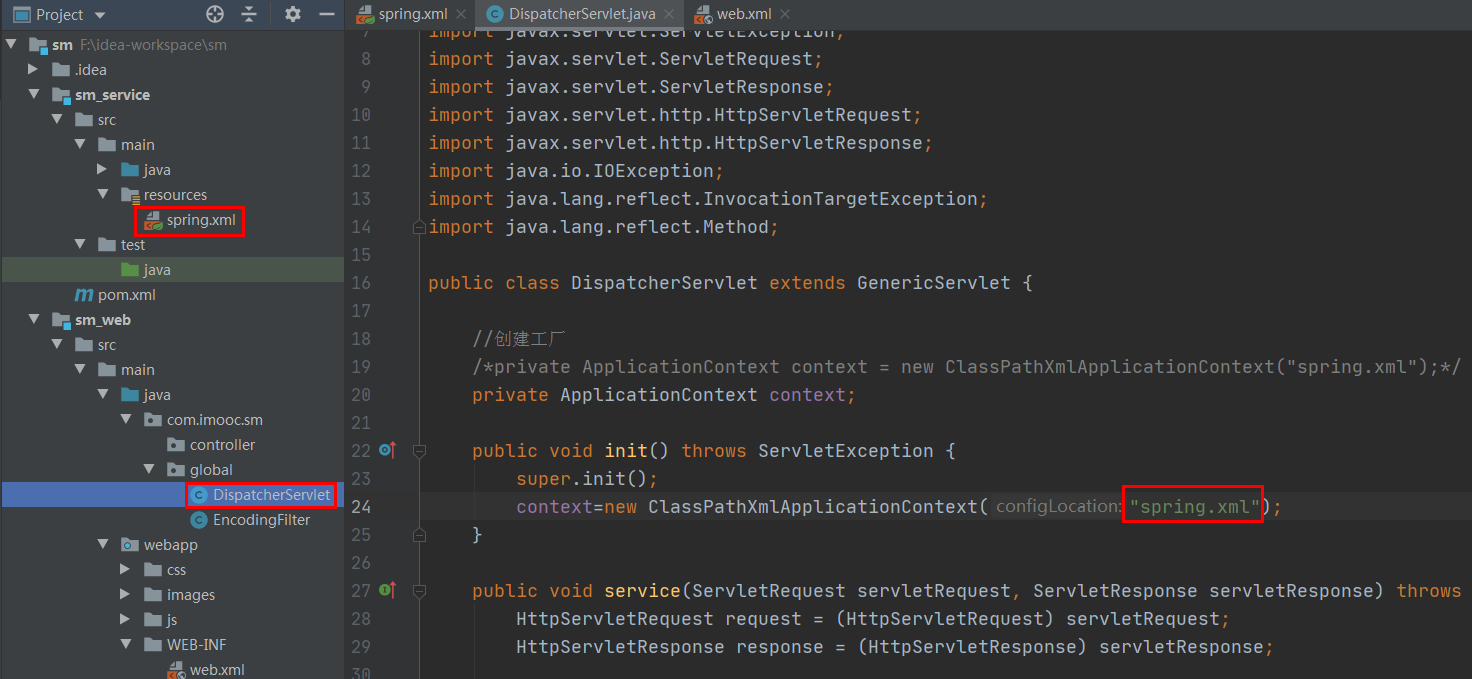Expand the .idea folder arrow
The width and height of the screenshot is (1472, 679).
[x=34, y=70]
